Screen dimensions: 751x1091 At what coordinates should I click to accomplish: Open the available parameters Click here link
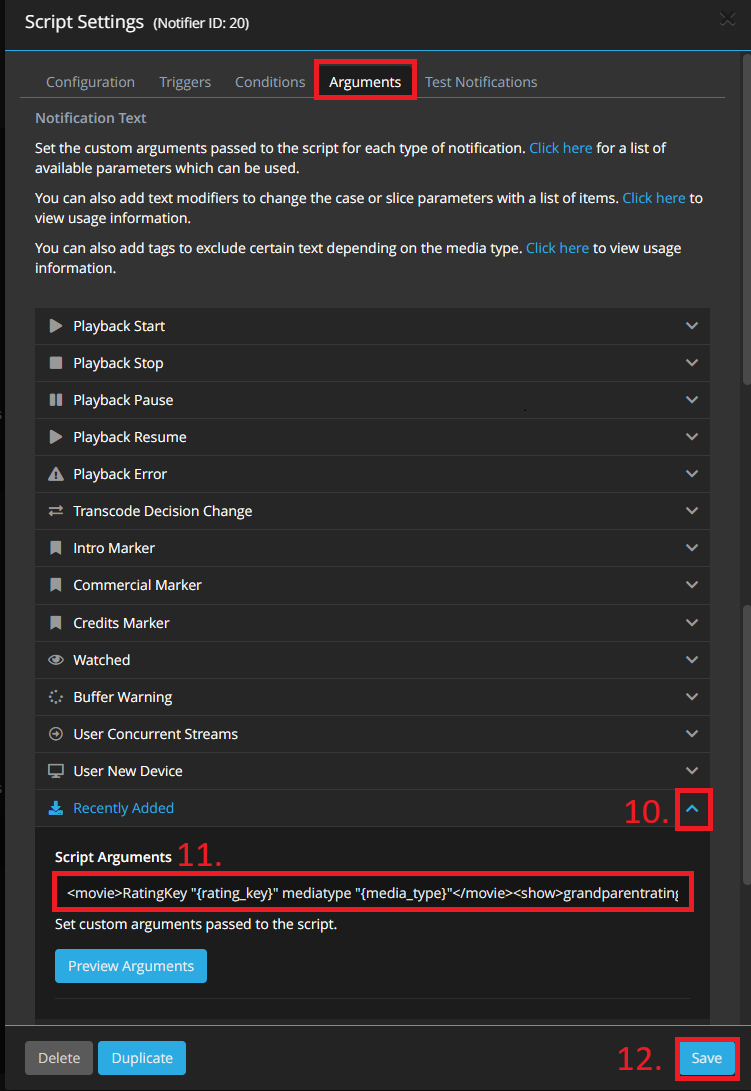click(560, 147)
